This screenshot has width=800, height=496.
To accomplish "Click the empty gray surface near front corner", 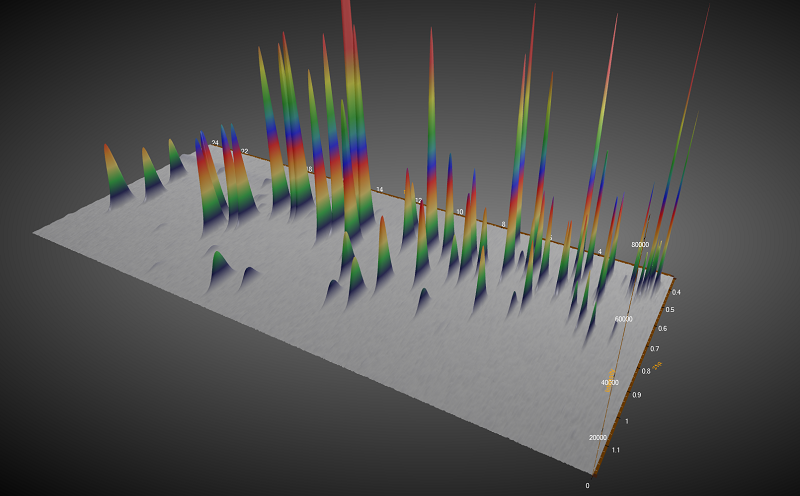I will [x=500, y=400].
